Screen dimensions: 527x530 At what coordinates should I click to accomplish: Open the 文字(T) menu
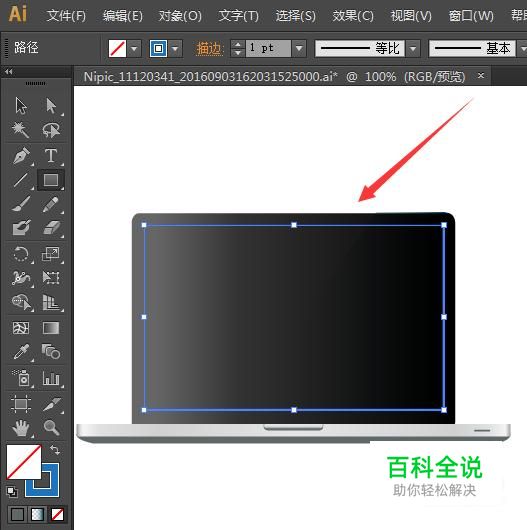(238, 16)
